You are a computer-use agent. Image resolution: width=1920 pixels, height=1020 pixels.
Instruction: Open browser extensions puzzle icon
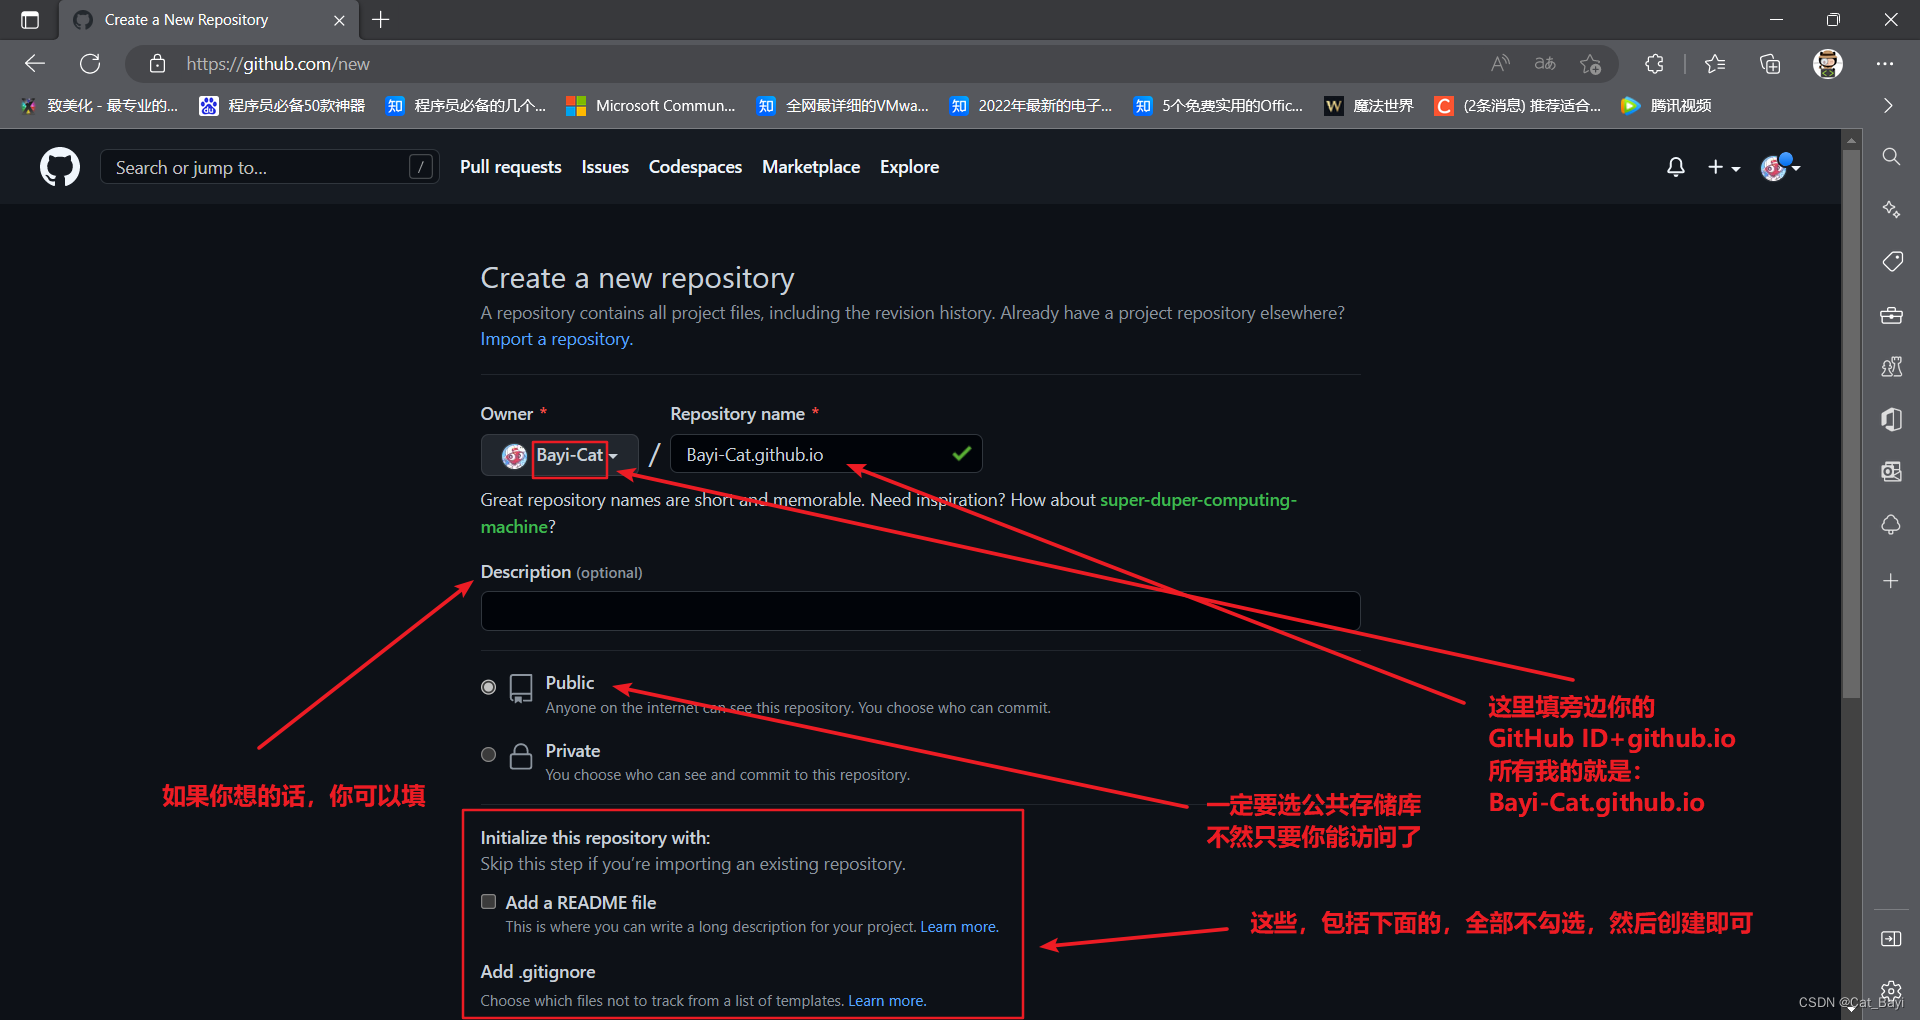(1654, 64)
